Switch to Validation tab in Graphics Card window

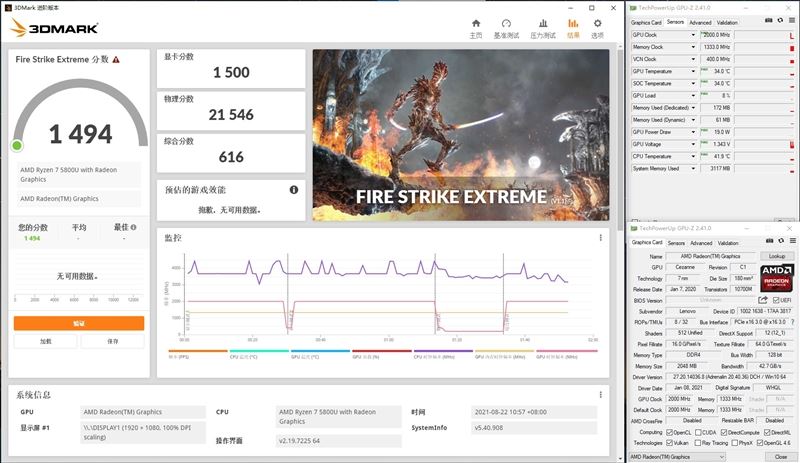[x=727, y=243]
